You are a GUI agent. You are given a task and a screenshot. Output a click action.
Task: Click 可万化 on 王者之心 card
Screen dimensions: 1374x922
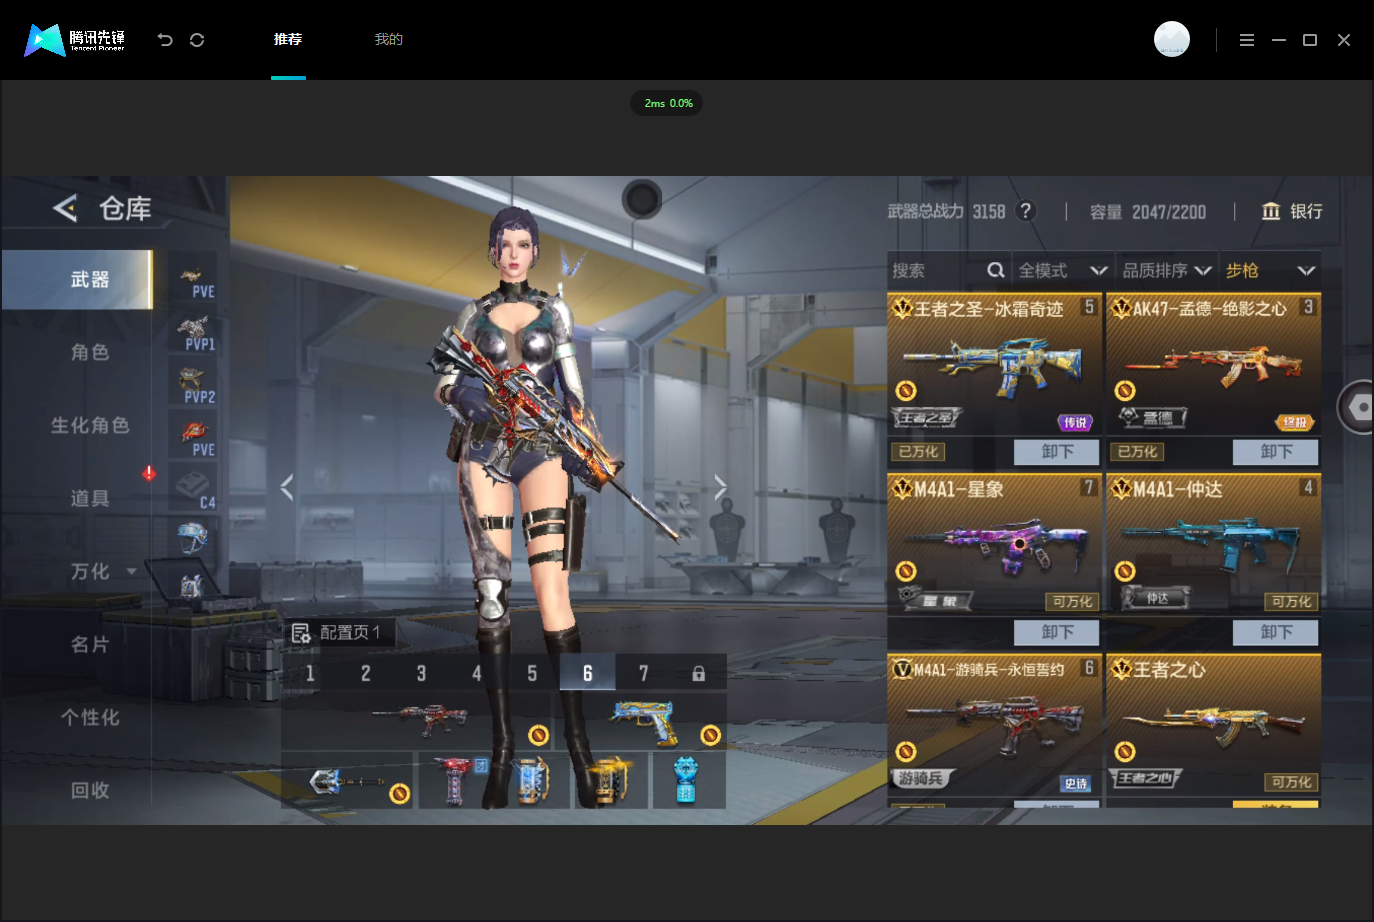(1291, 782)
